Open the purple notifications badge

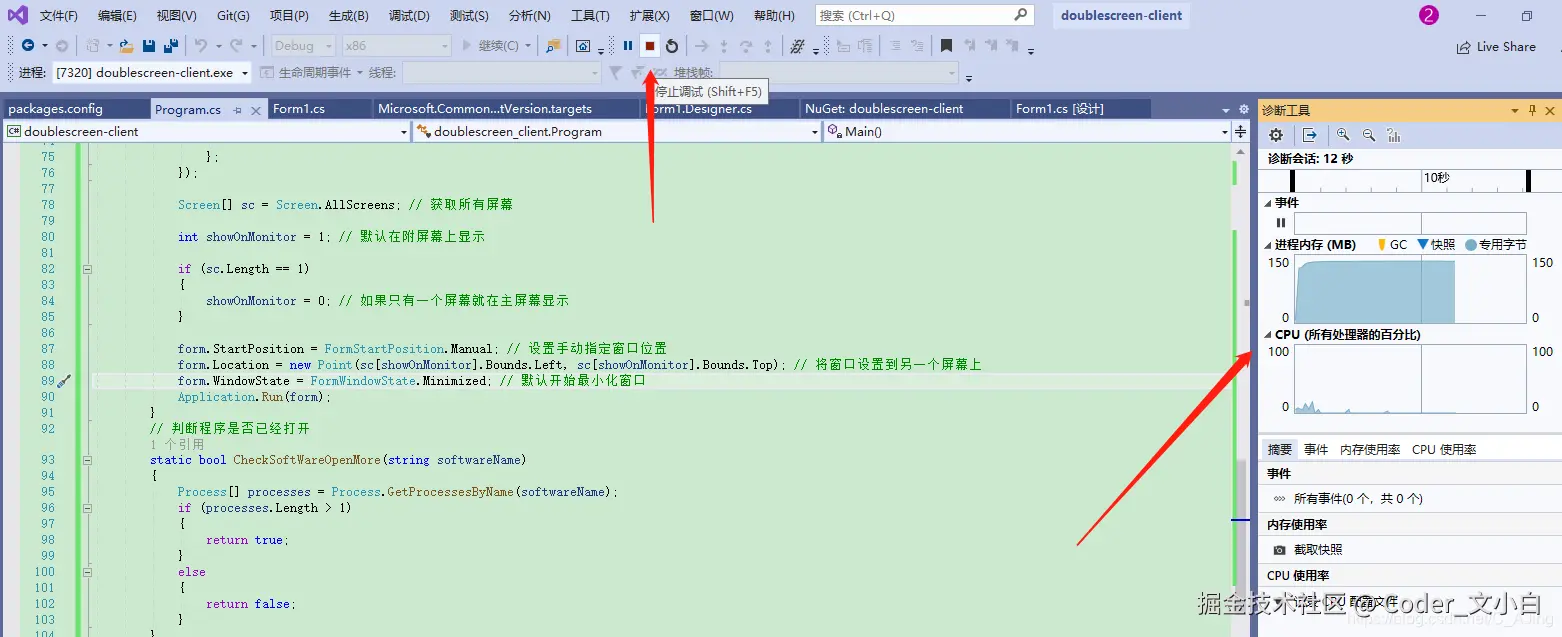point(1429,15)
